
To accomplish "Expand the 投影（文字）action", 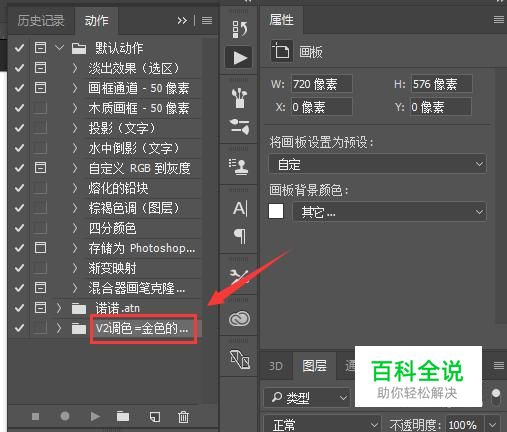I will [x=75, y=128].
